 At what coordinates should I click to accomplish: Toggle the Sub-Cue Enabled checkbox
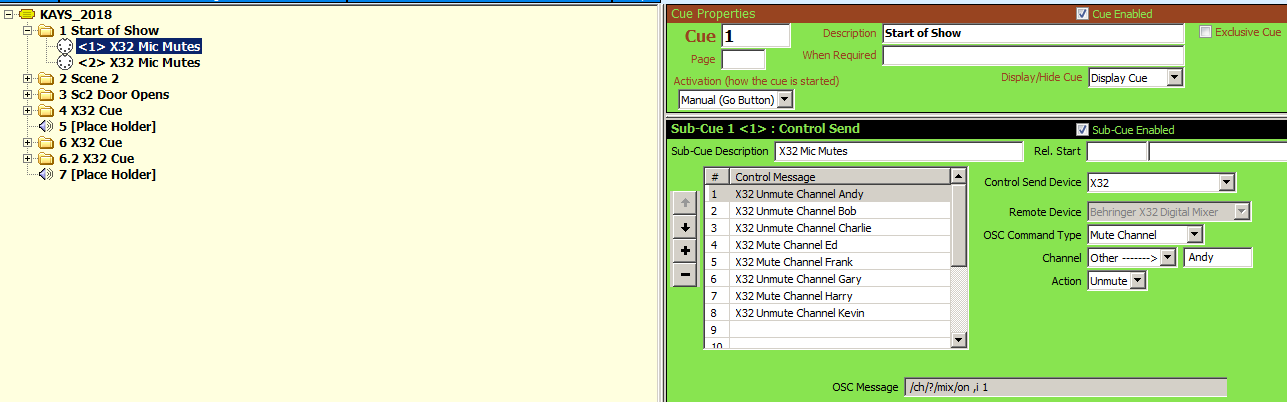coord(1082,130)
